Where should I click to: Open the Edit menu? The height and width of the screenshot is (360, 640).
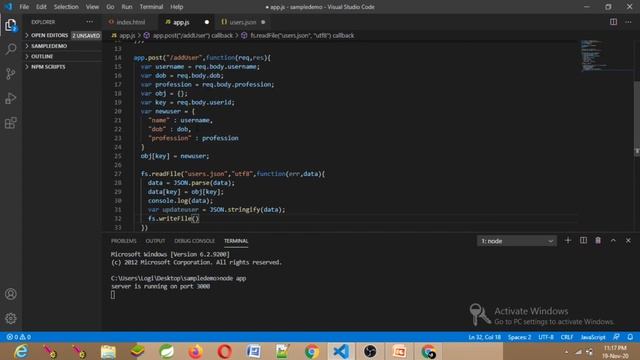pos(41,7)
